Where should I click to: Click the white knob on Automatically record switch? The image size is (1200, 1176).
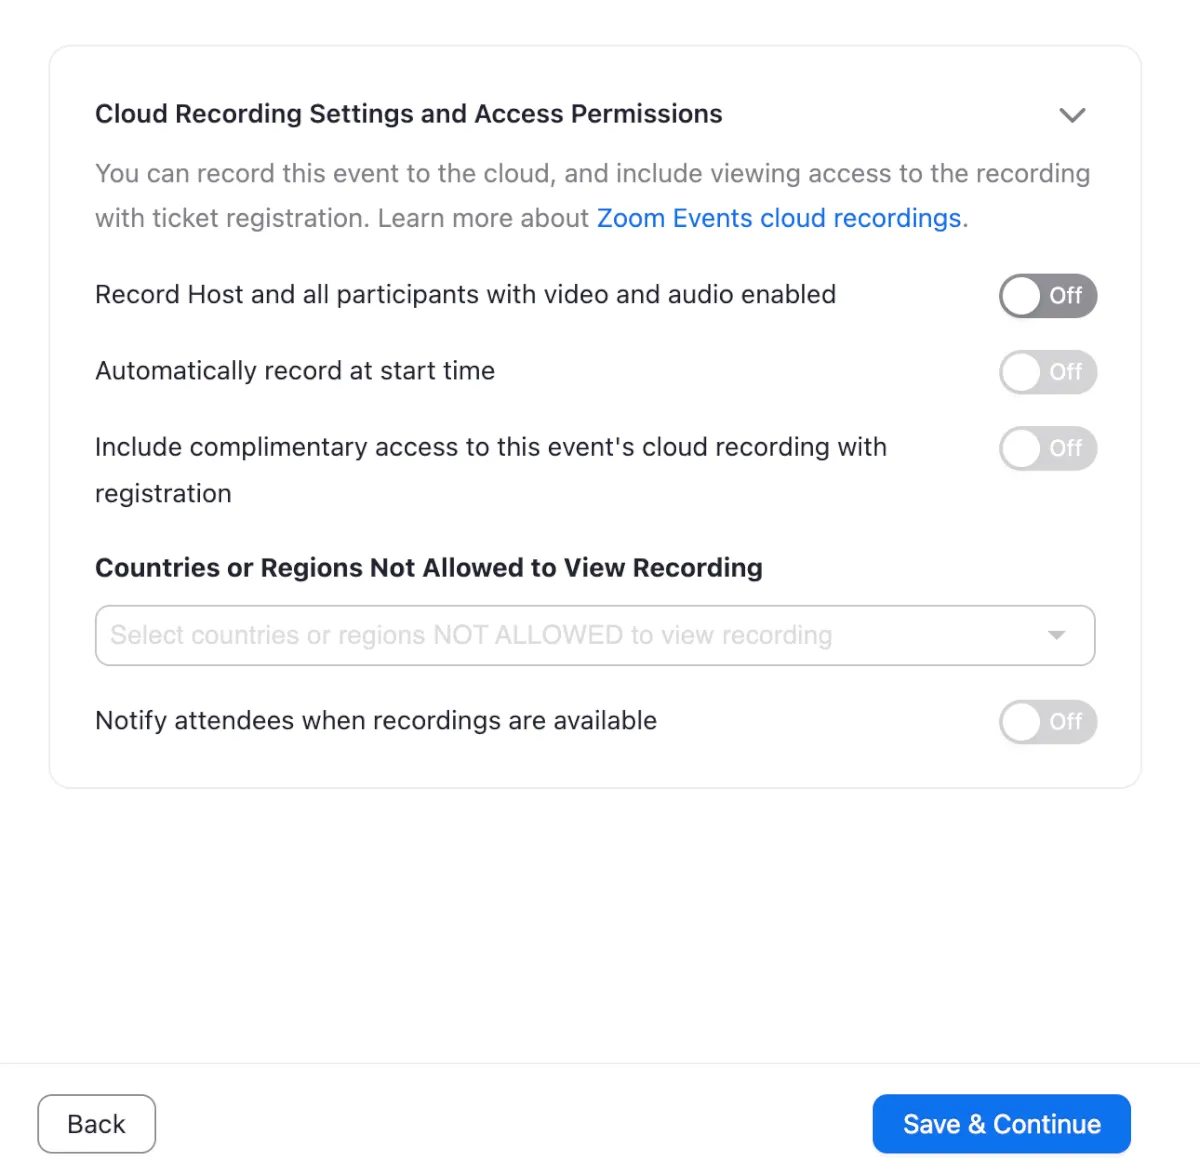coord(1022,372)
